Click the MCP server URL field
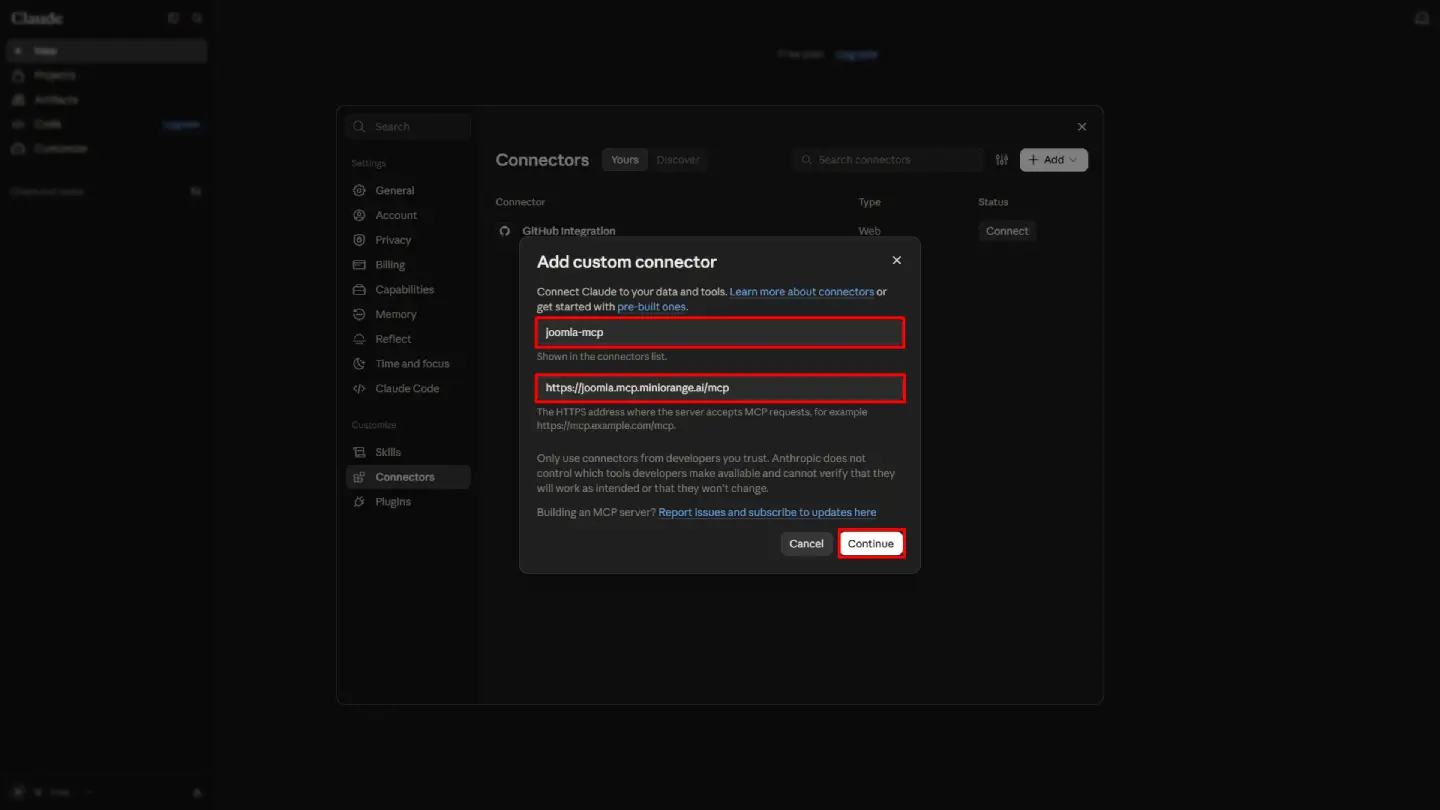The width and height of the screenshot is (1440, 810). (720, 388)
